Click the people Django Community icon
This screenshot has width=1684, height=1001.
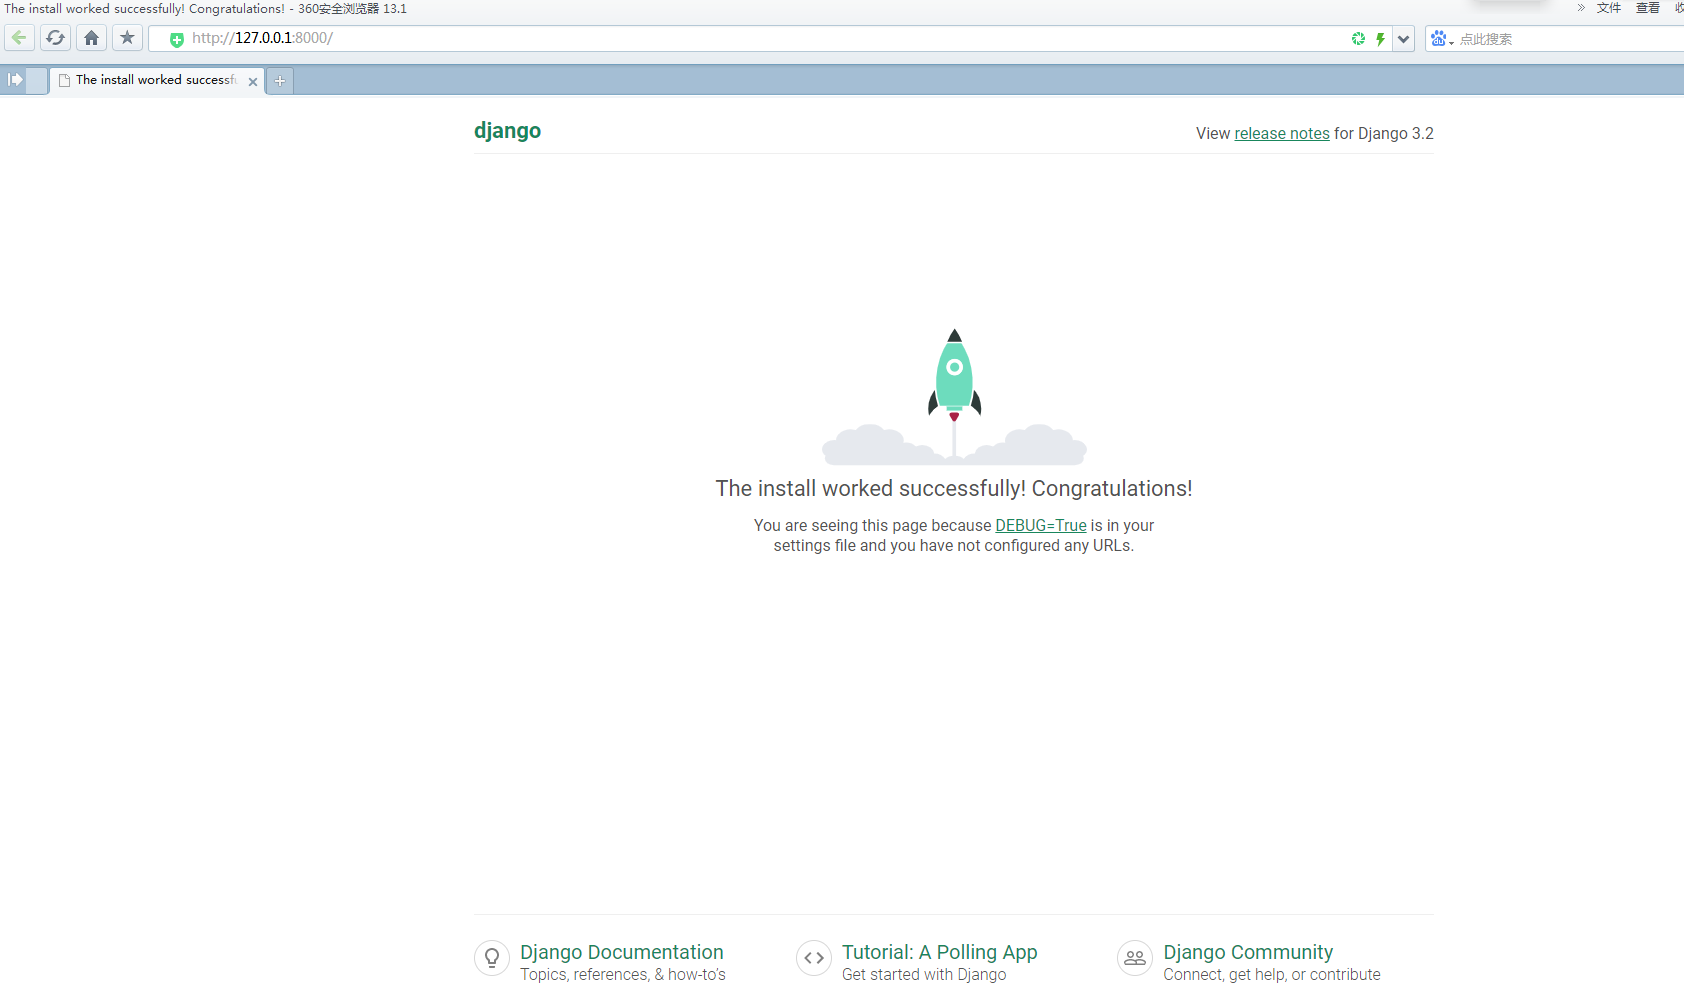[1135, 958]
